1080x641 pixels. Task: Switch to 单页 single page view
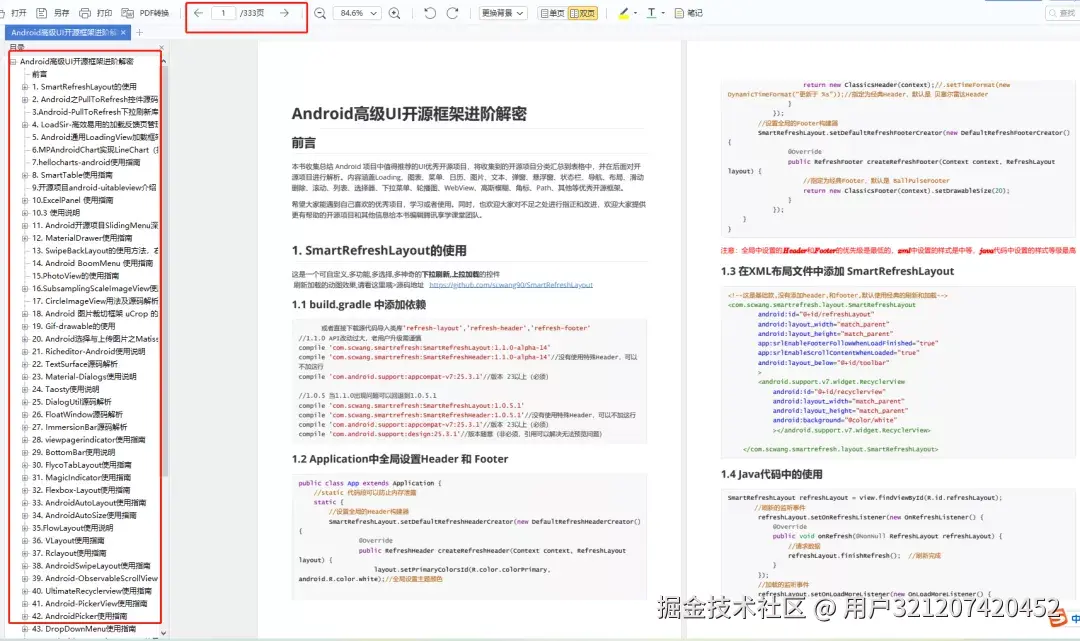pyautogui.click(x=552, y=13)
